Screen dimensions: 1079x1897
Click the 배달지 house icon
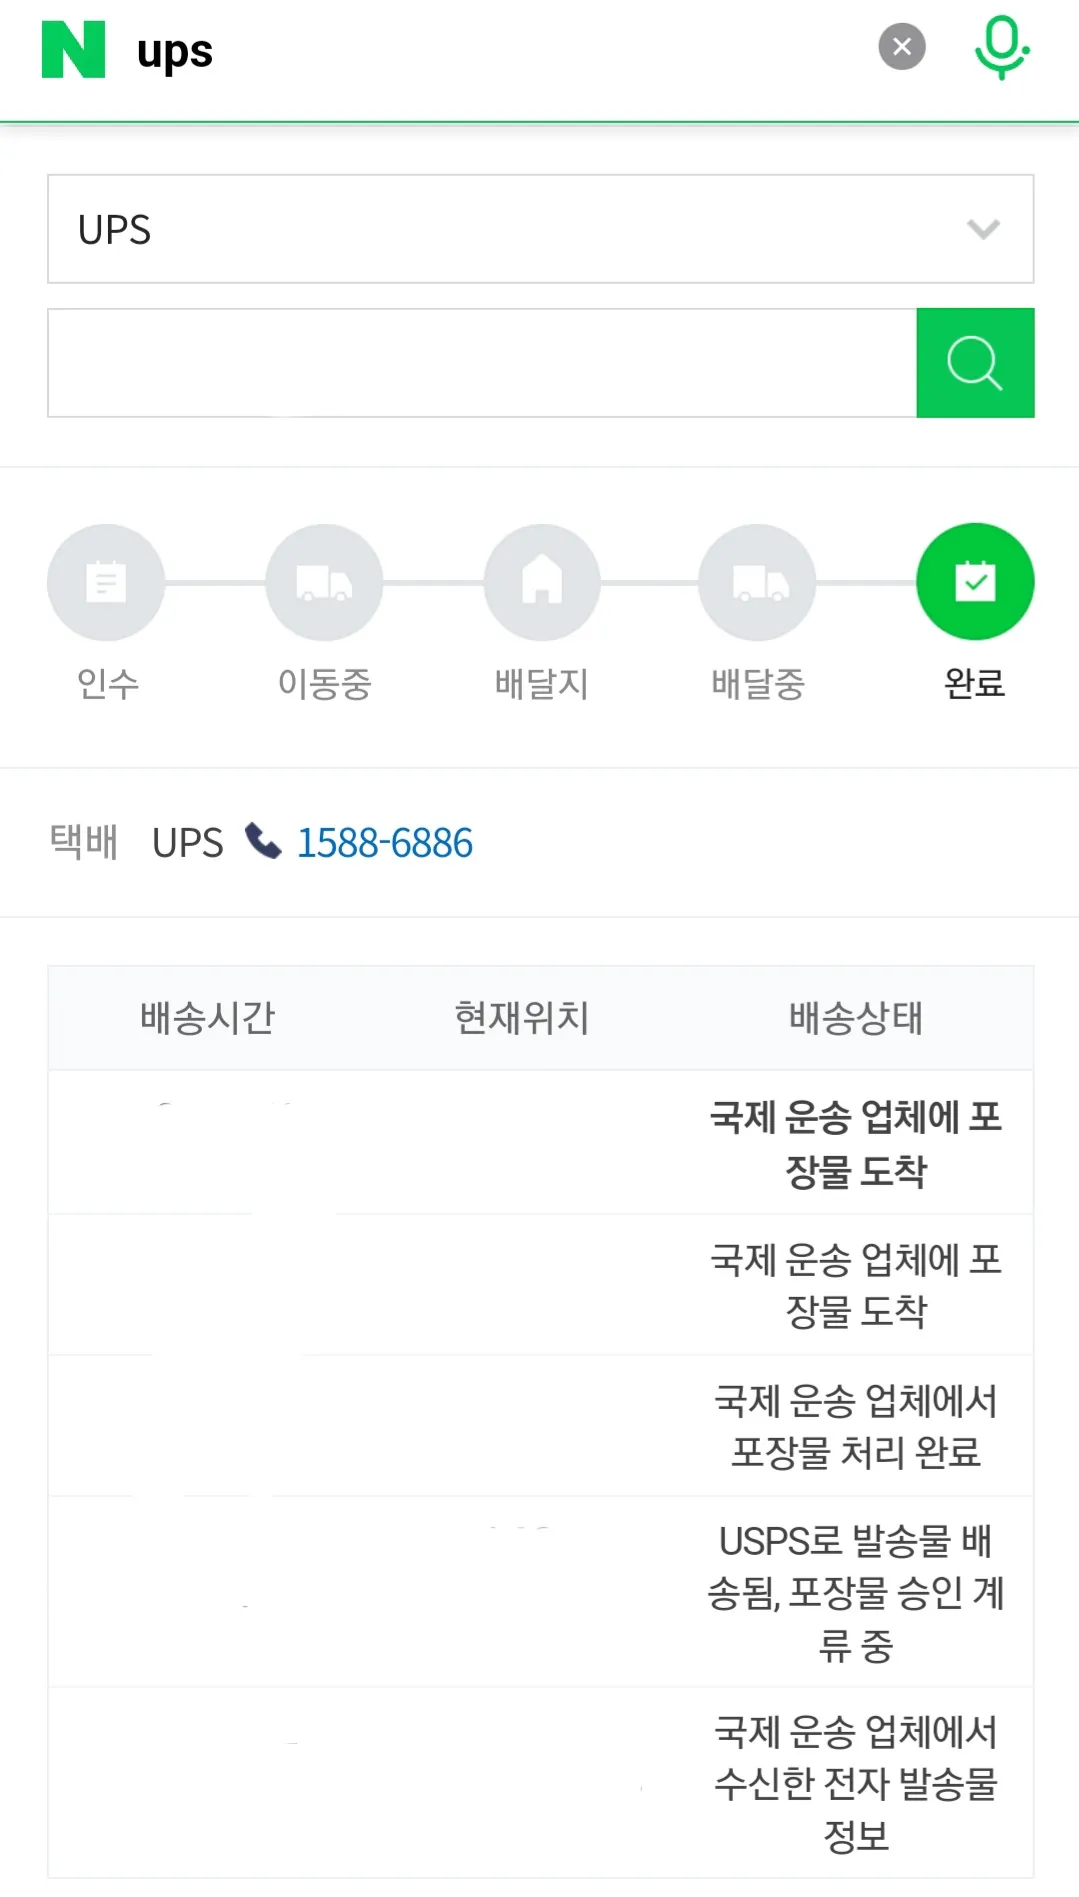(540, 581)
